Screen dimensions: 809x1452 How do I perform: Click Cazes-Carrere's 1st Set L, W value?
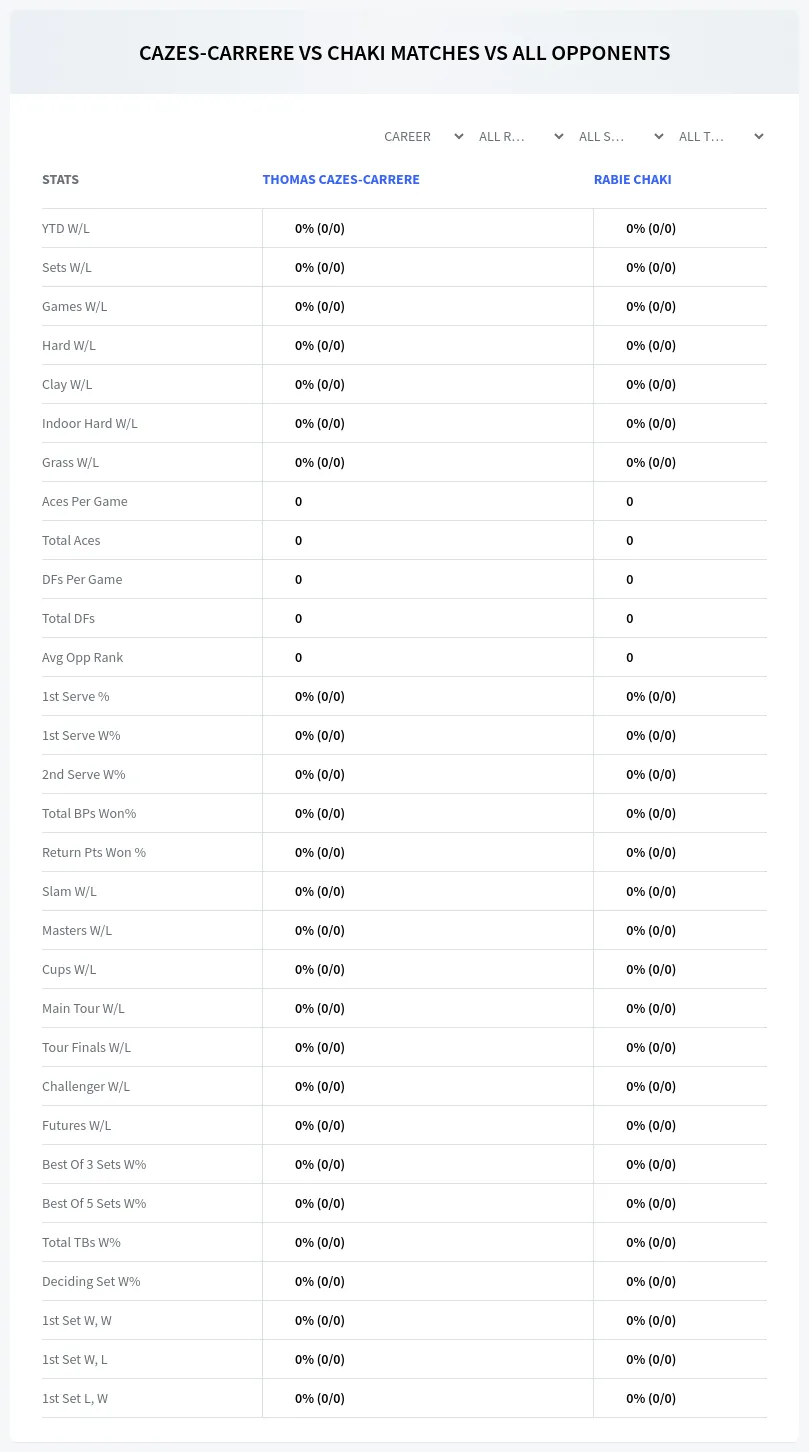pos(320,1398)
